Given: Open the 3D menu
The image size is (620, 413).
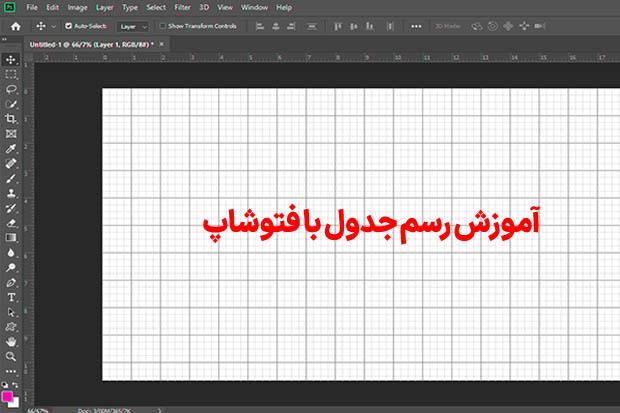Looking at the screenshot, I should [x=204, y=7].
